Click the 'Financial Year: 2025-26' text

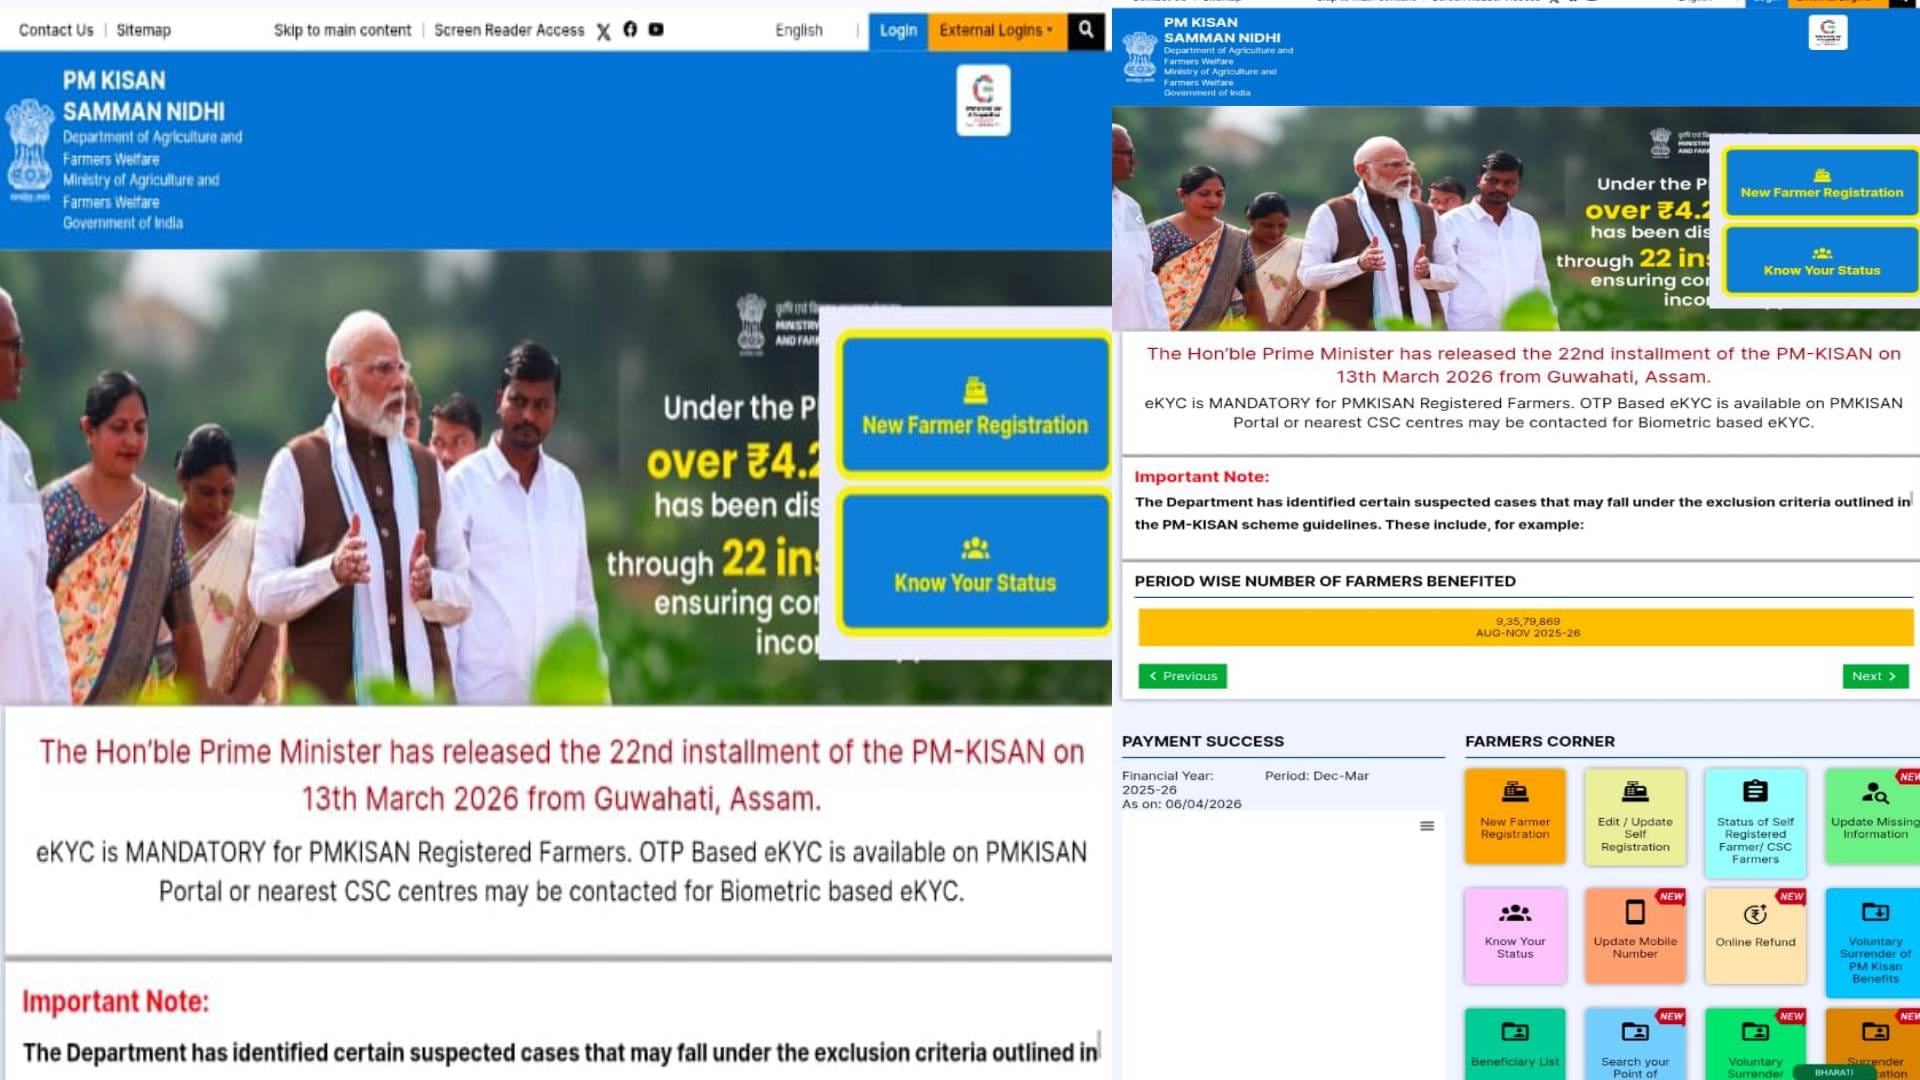1167,783
